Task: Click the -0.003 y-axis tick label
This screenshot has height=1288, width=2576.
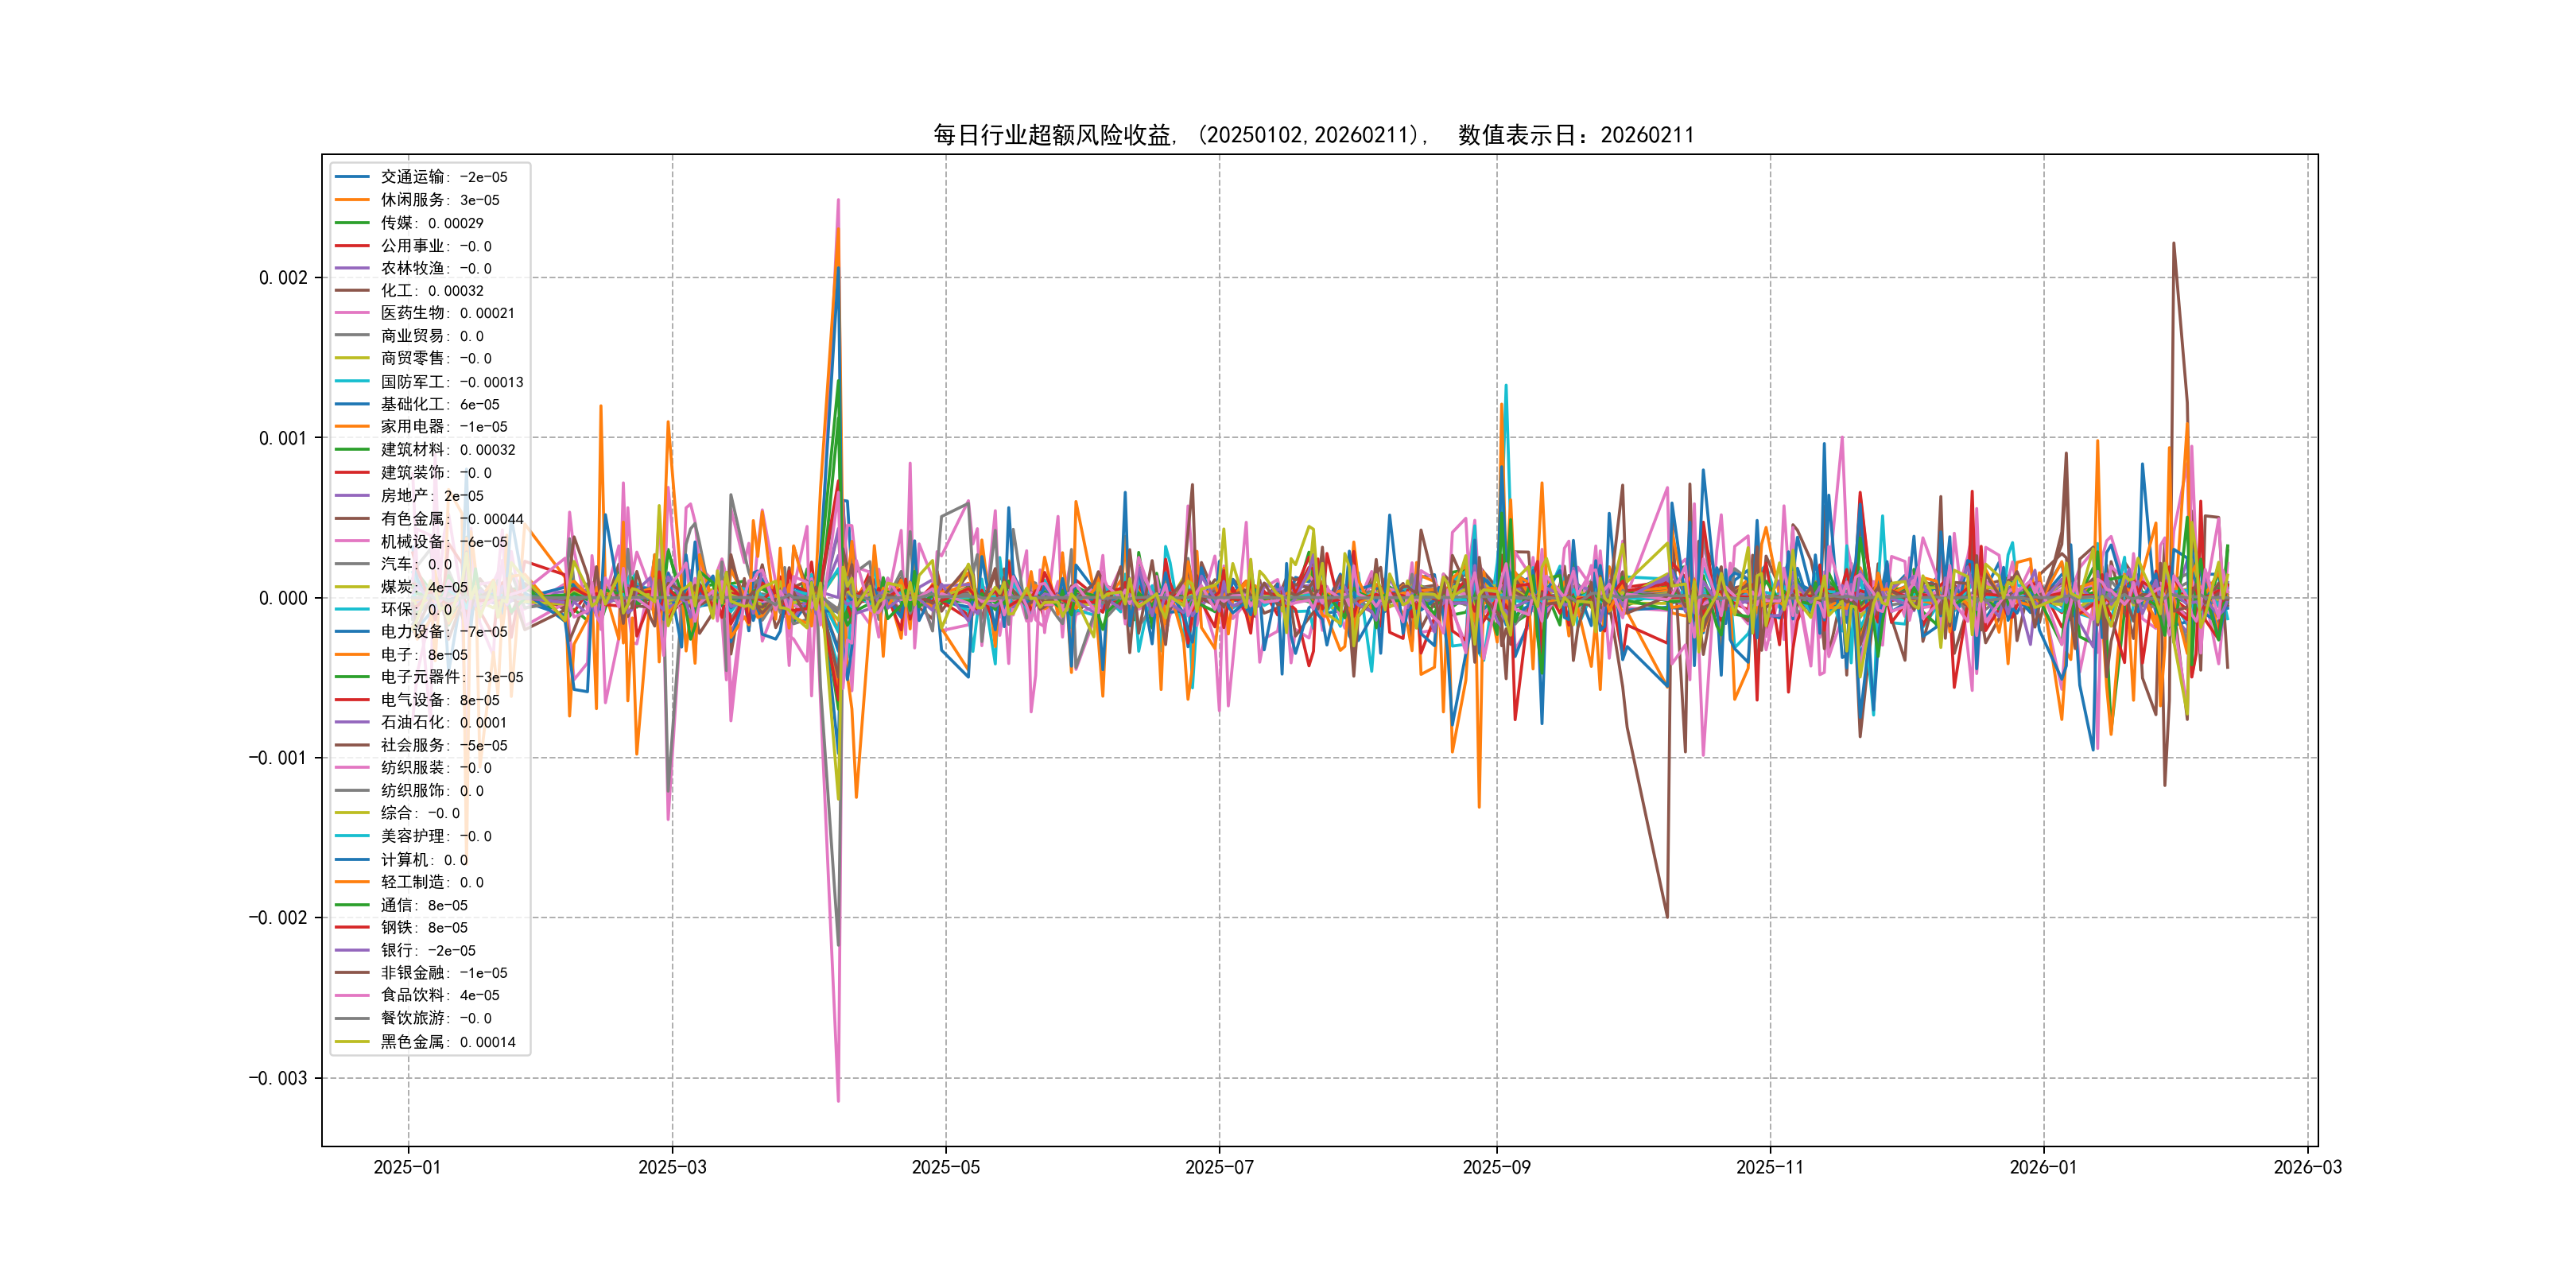Action: pyautogui.click(x=278, y=1078)
